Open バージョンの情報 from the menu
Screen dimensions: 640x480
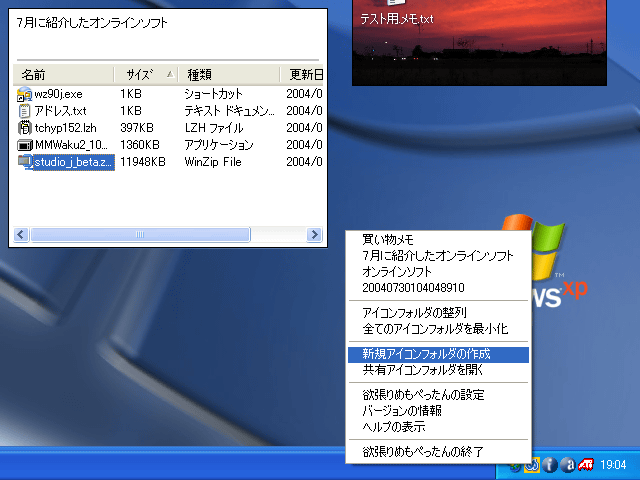pos(438,411)
